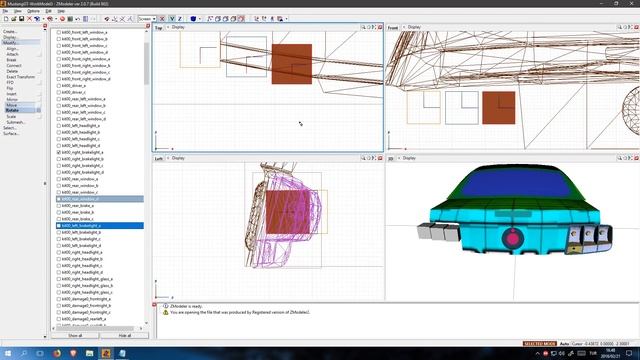Image resolution: width=640 pixels, height=360 pixels.
Task: Open the Front viewport name dropdown
Action: 393,28
